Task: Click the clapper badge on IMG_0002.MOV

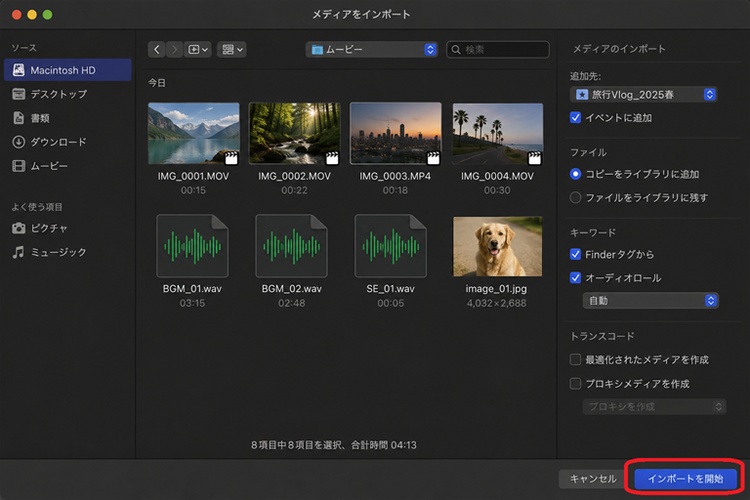Action: 332,157
